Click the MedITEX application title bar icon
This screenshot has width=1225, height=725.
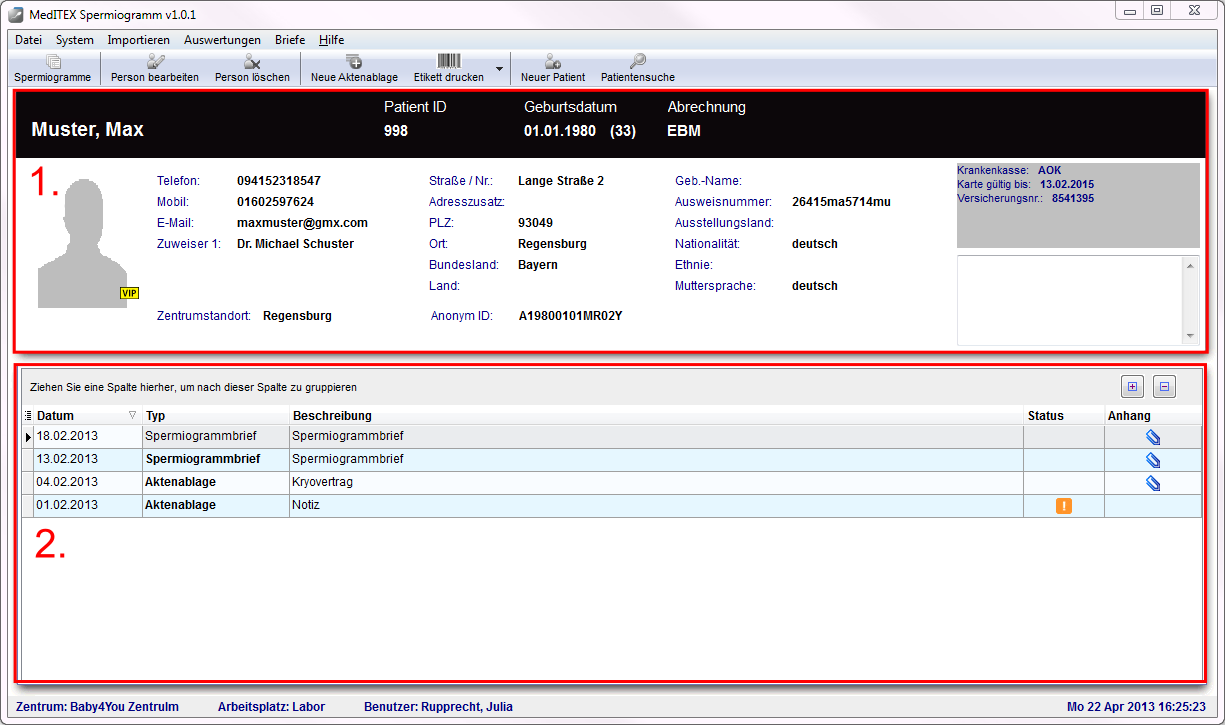15,14
